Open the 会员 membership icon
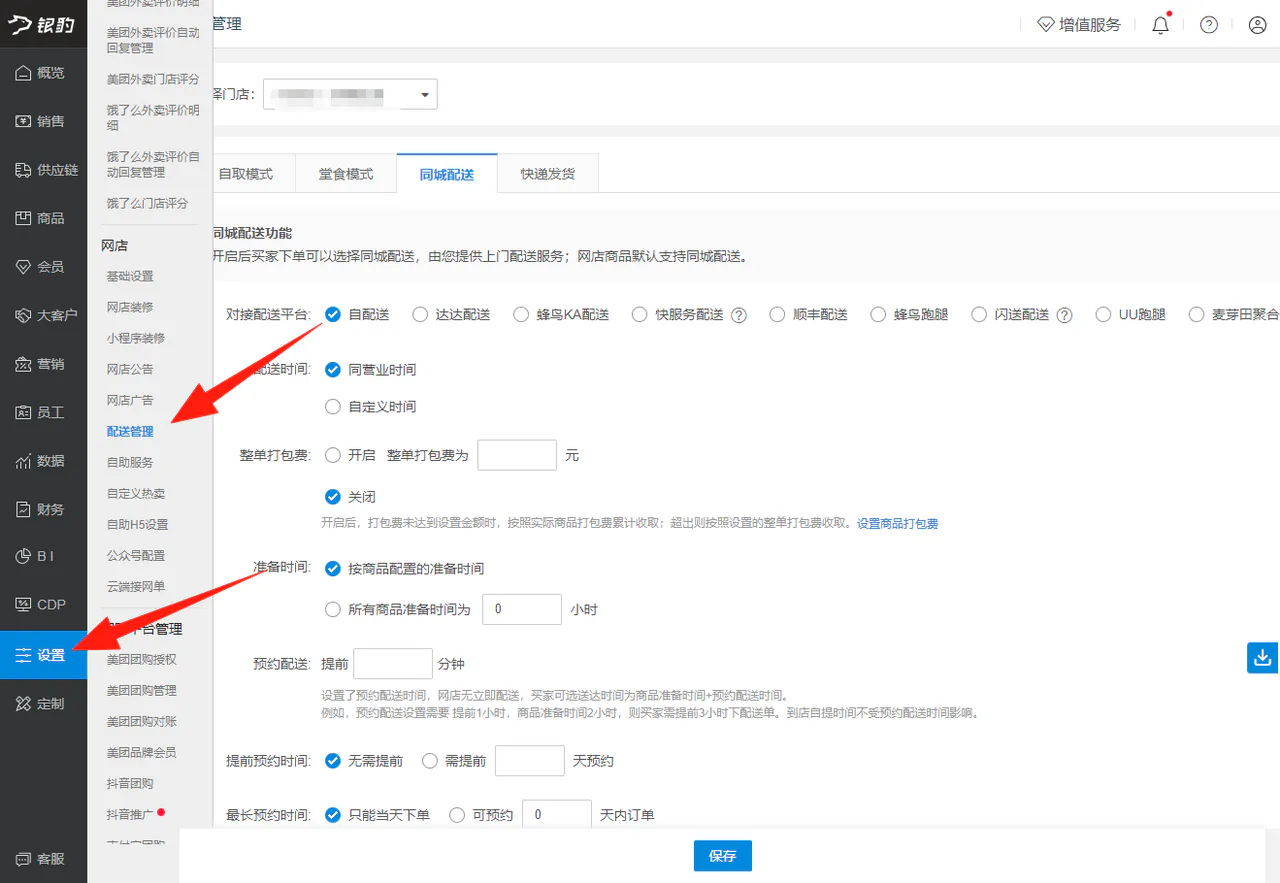This screenshot has width=1280, height=883. tap(23, 267)
